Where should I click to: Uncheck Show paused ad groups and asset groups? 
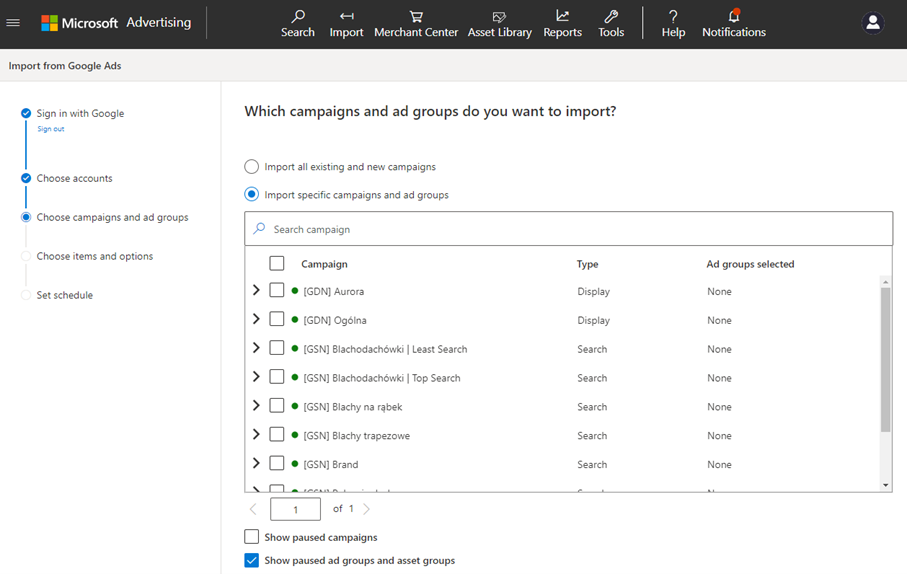pos(252,561)
